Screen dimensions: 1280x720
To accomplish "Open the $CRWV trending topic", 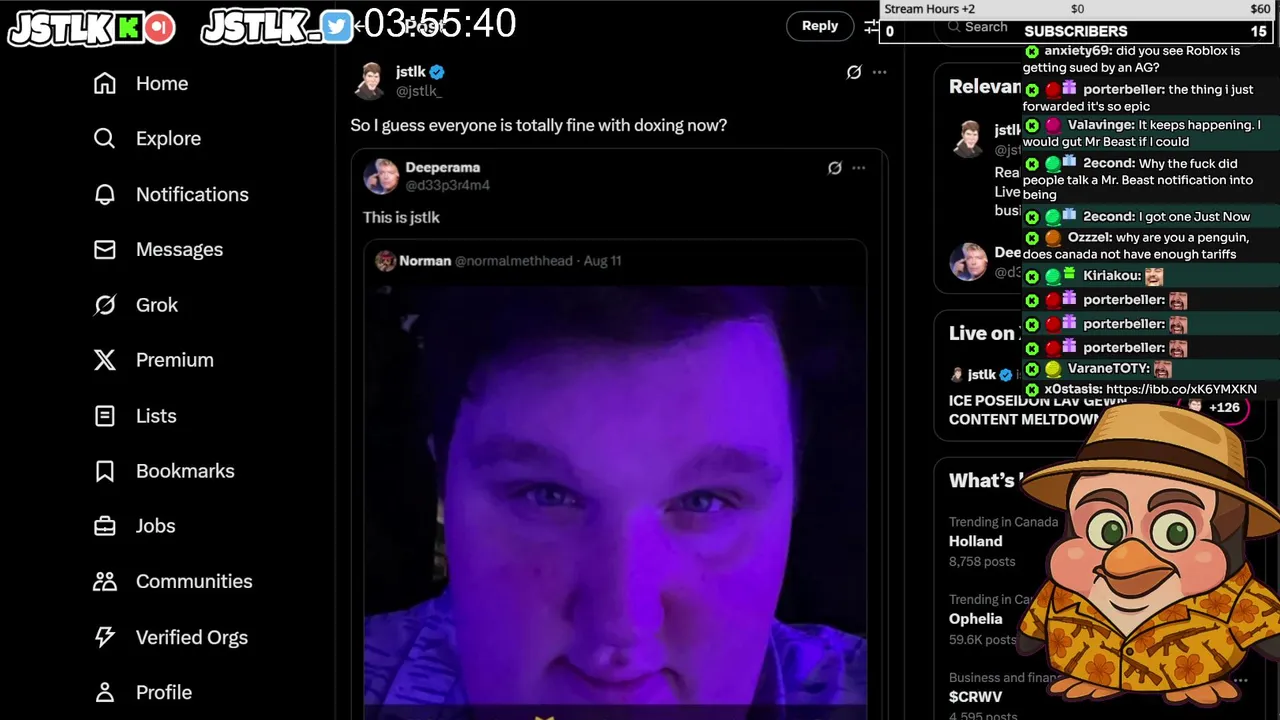I will point(975,697).
